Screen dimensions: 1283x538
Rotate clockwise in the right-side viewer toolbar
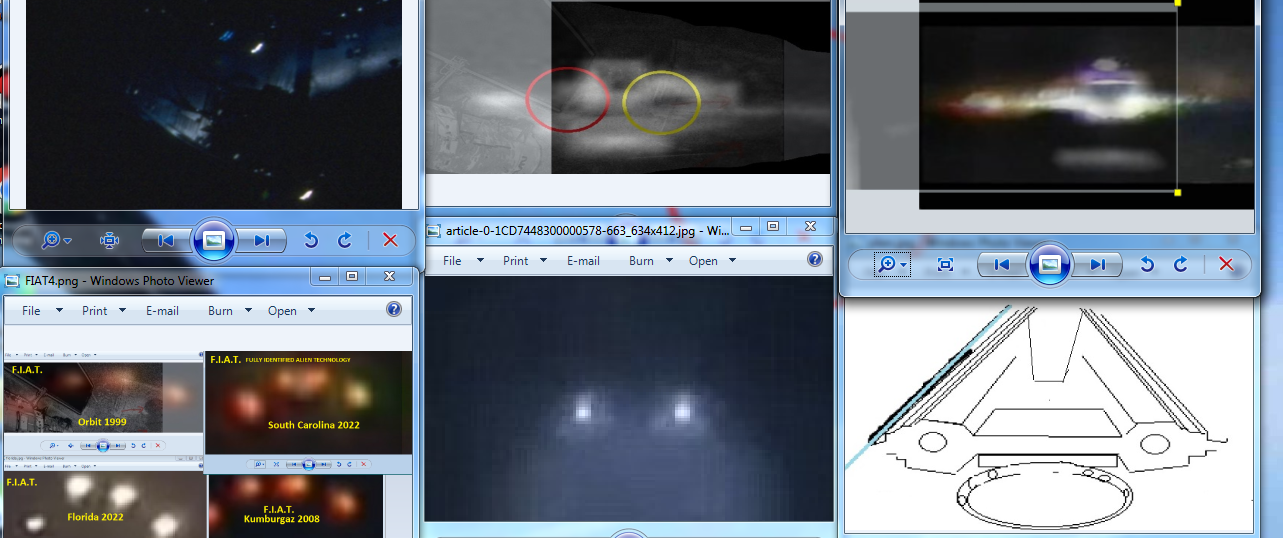(1180, 265)
